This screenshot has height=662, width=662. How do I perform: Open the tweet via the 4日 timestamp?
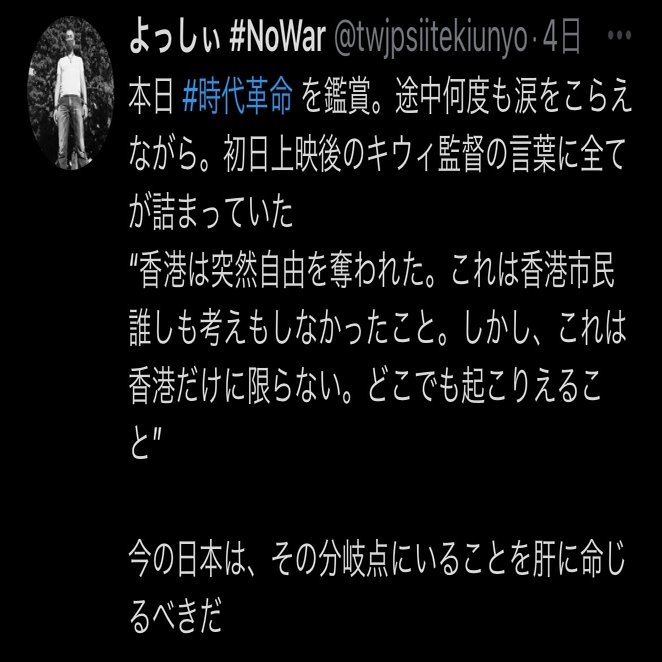[x=562, y=38]
